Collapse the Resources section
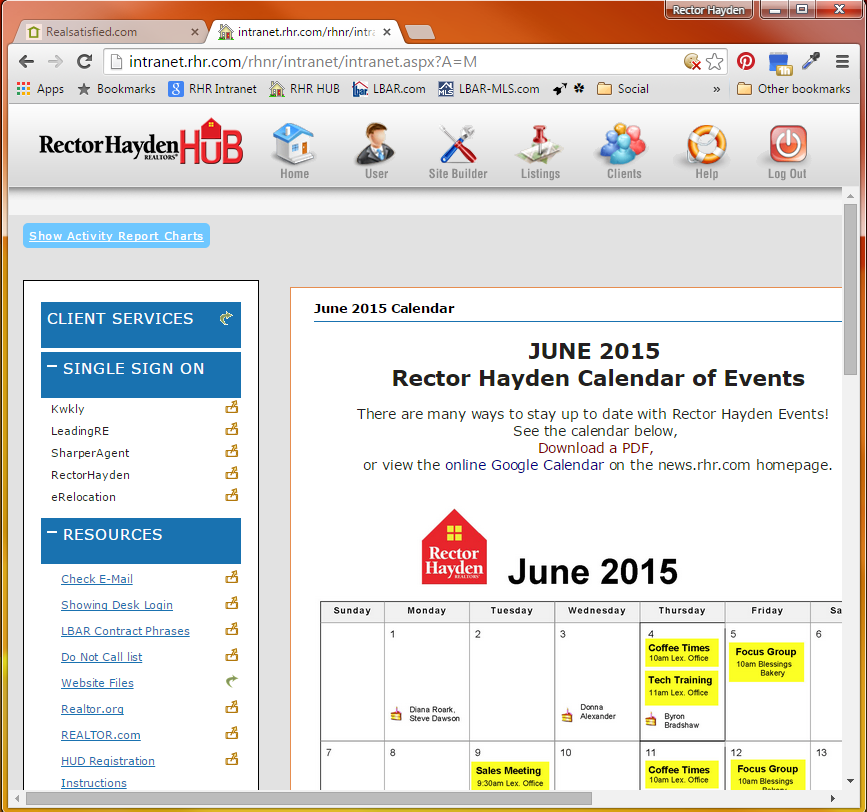 52,532
